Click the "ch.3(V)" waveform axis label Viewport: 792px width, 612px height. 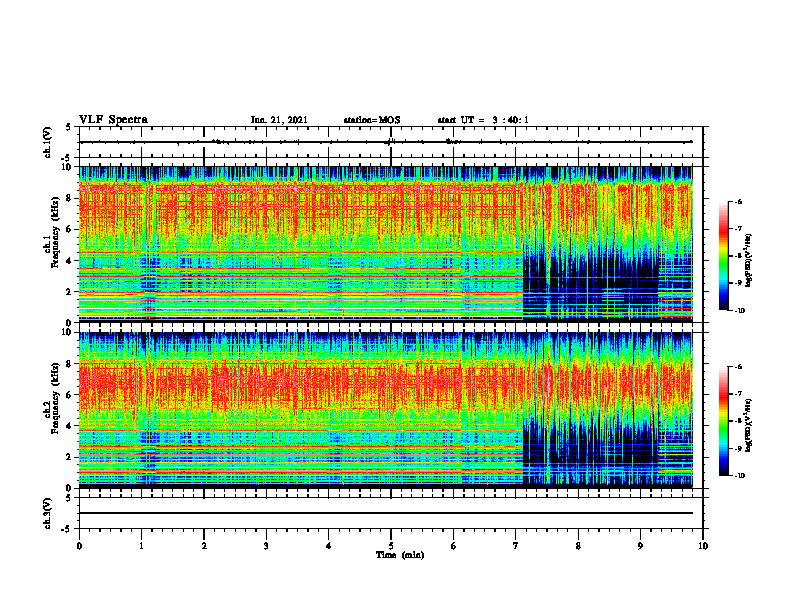coord(48,513)
